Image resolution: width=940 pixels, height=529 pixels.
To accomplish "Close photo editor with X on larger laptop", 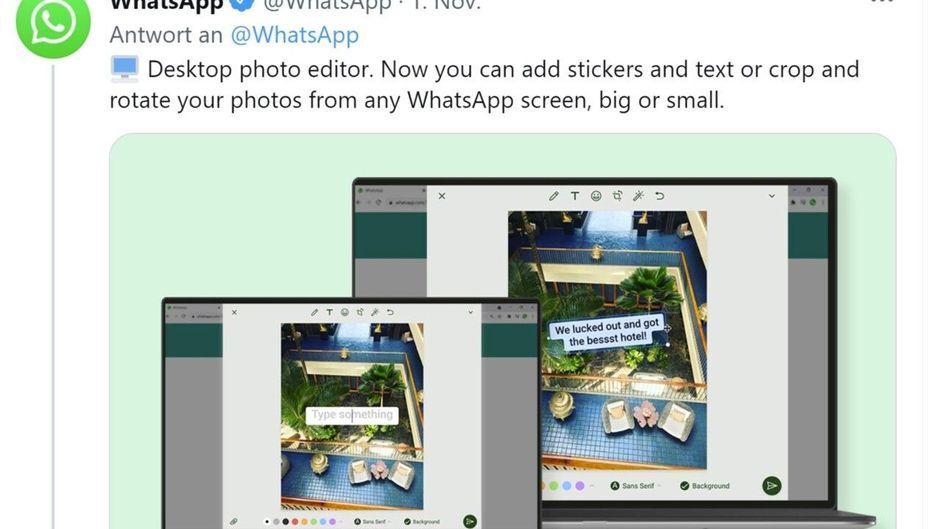I will (442, 196).
